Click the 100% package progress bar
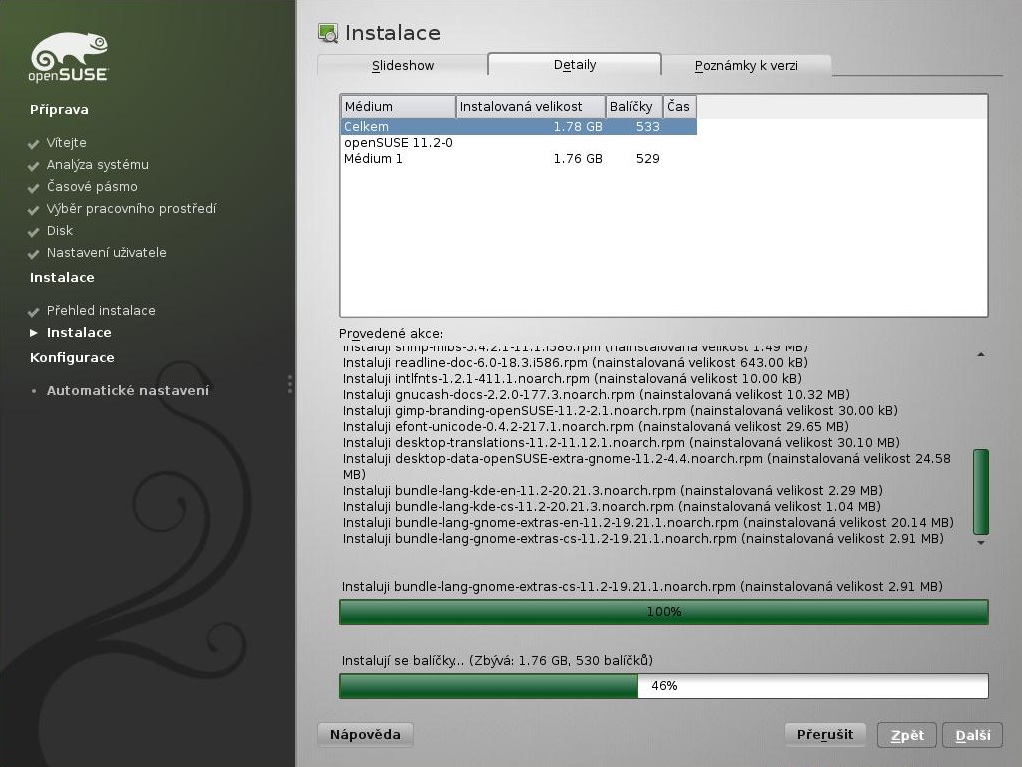Screen dimensions: 1022x767 coord(664,612)
